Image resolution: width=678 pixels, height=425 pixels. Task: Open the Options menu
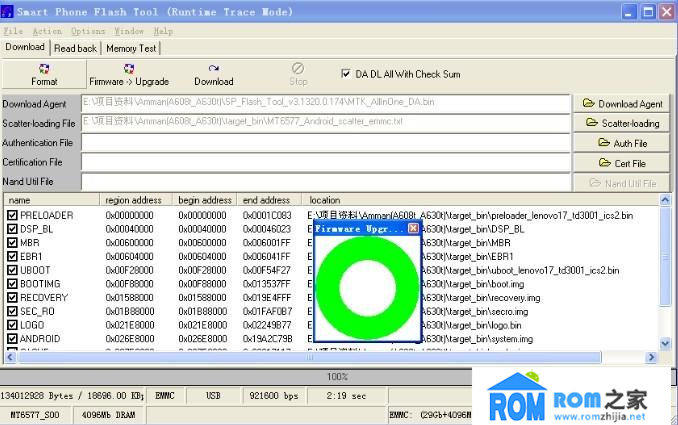(88, 31)
